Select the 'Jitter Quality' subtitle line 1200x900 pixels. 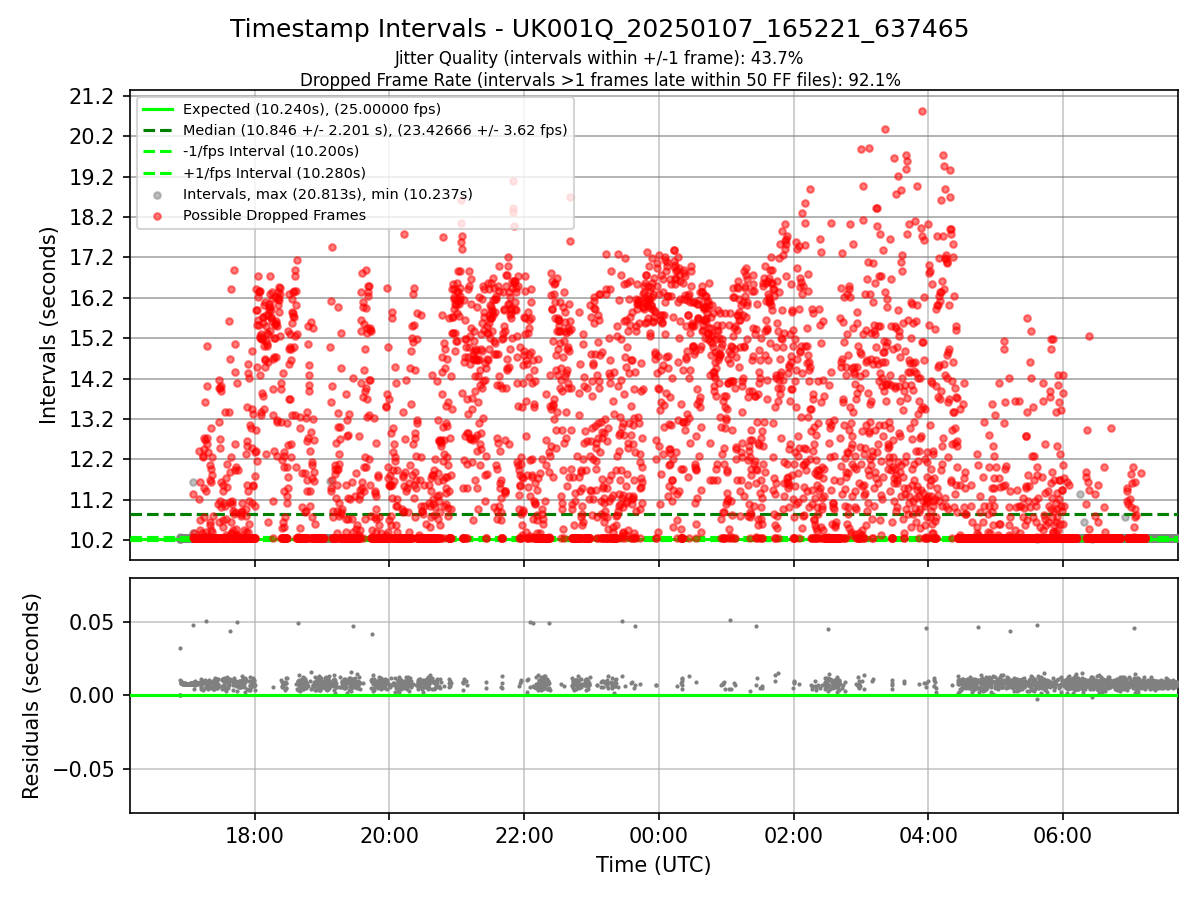pyautogui.click(x=599, y=58)
